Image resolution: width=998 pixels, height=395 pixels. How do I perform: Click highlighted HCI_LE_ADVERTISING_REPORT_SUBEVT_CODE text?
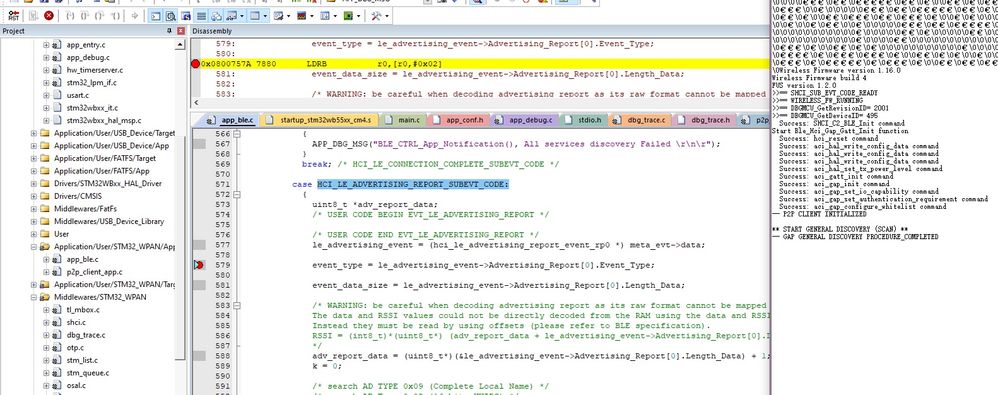(414, 184)
